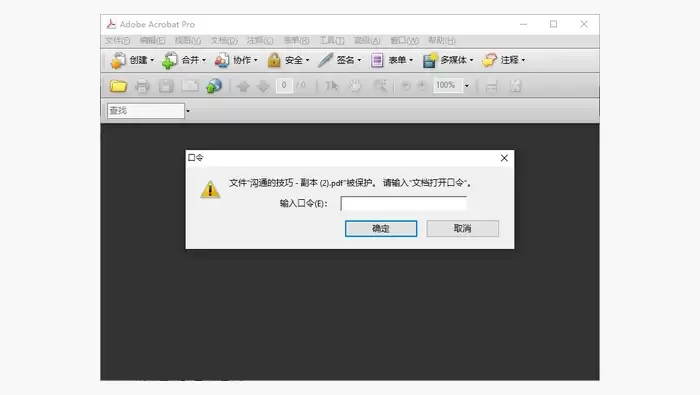Go to next page with down arrow

(263, 86)
